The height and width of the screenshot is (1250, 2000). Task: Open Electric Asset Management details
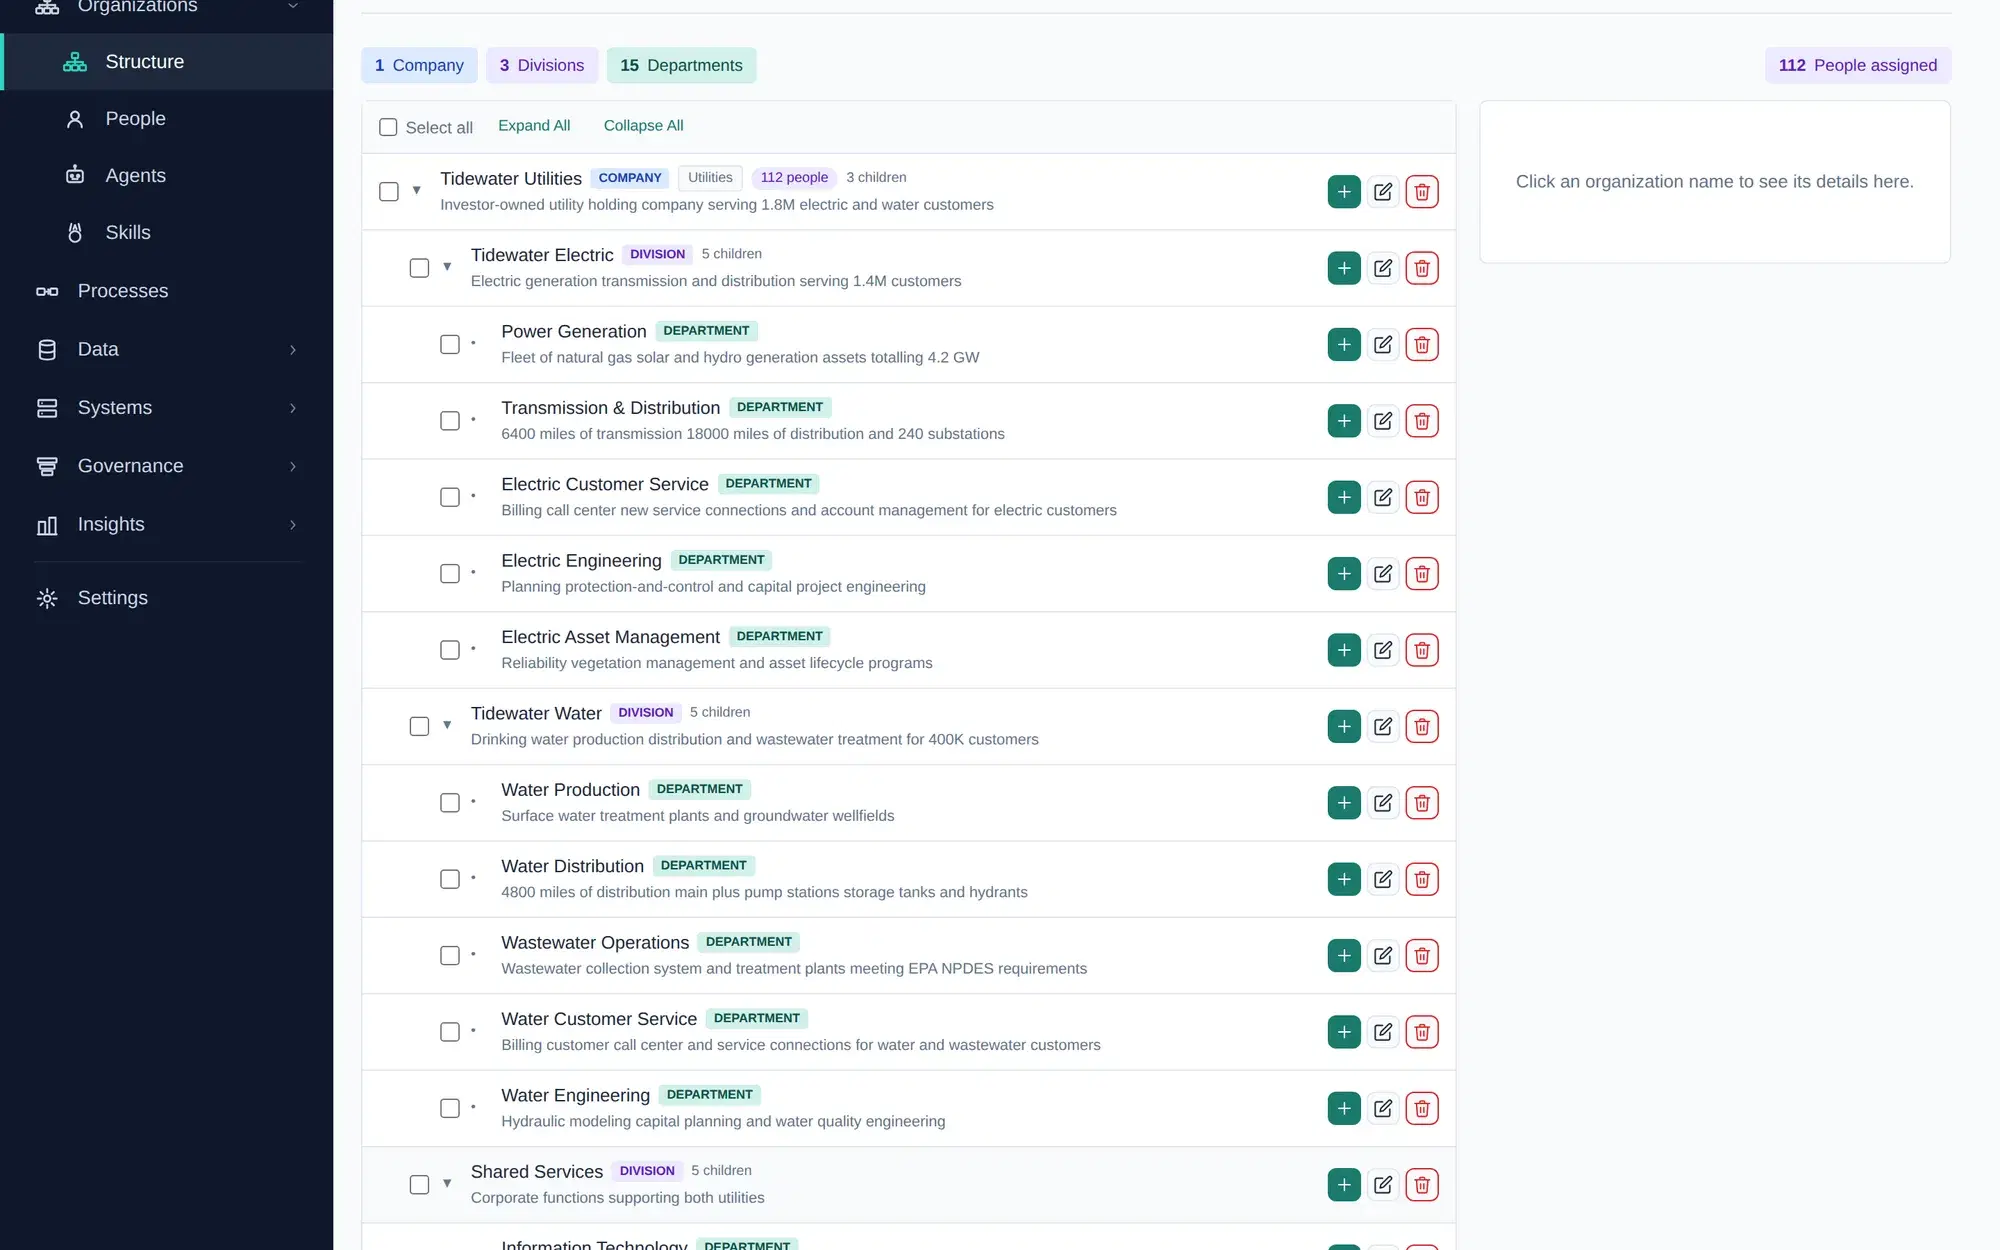click(610, 637)
